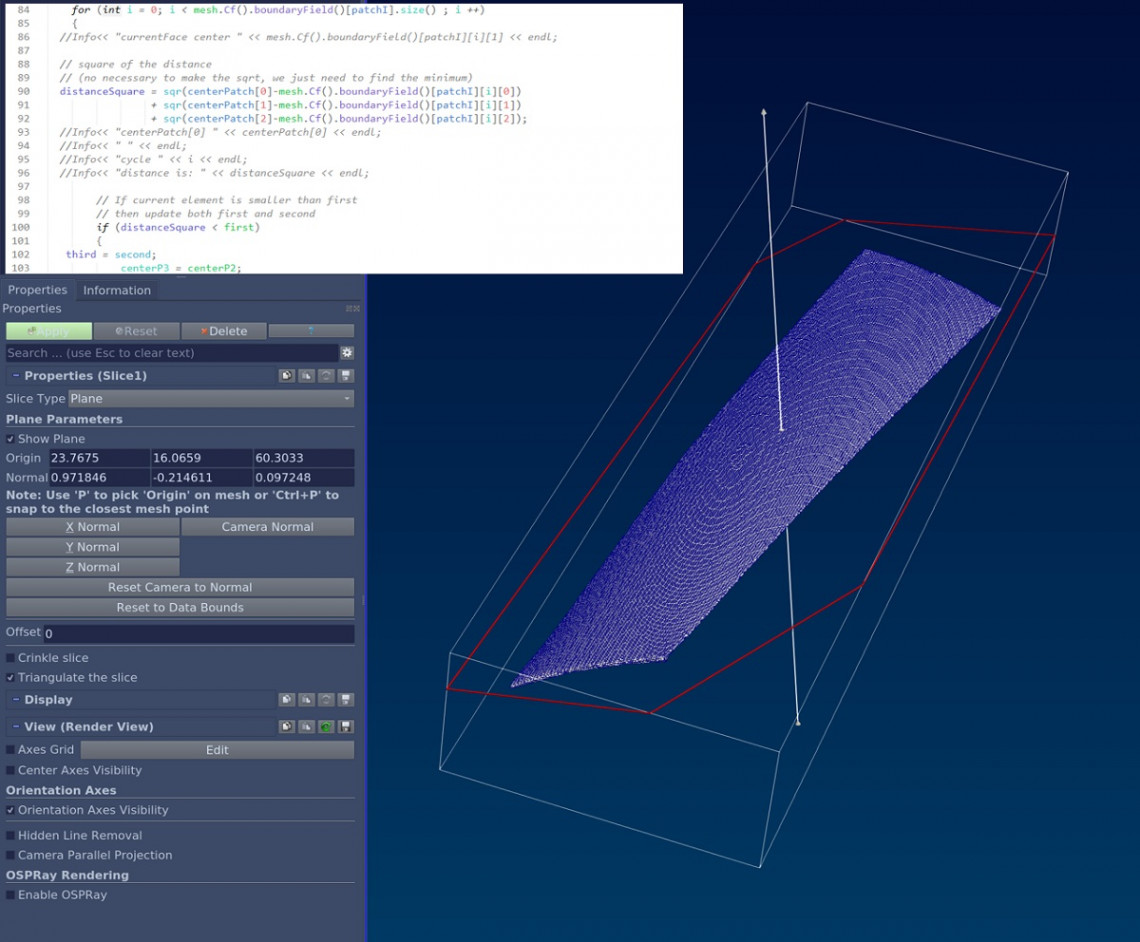The image size is (1140, 942).
Task: Save Display section settings as defaults
Action: tap(346, 700)
